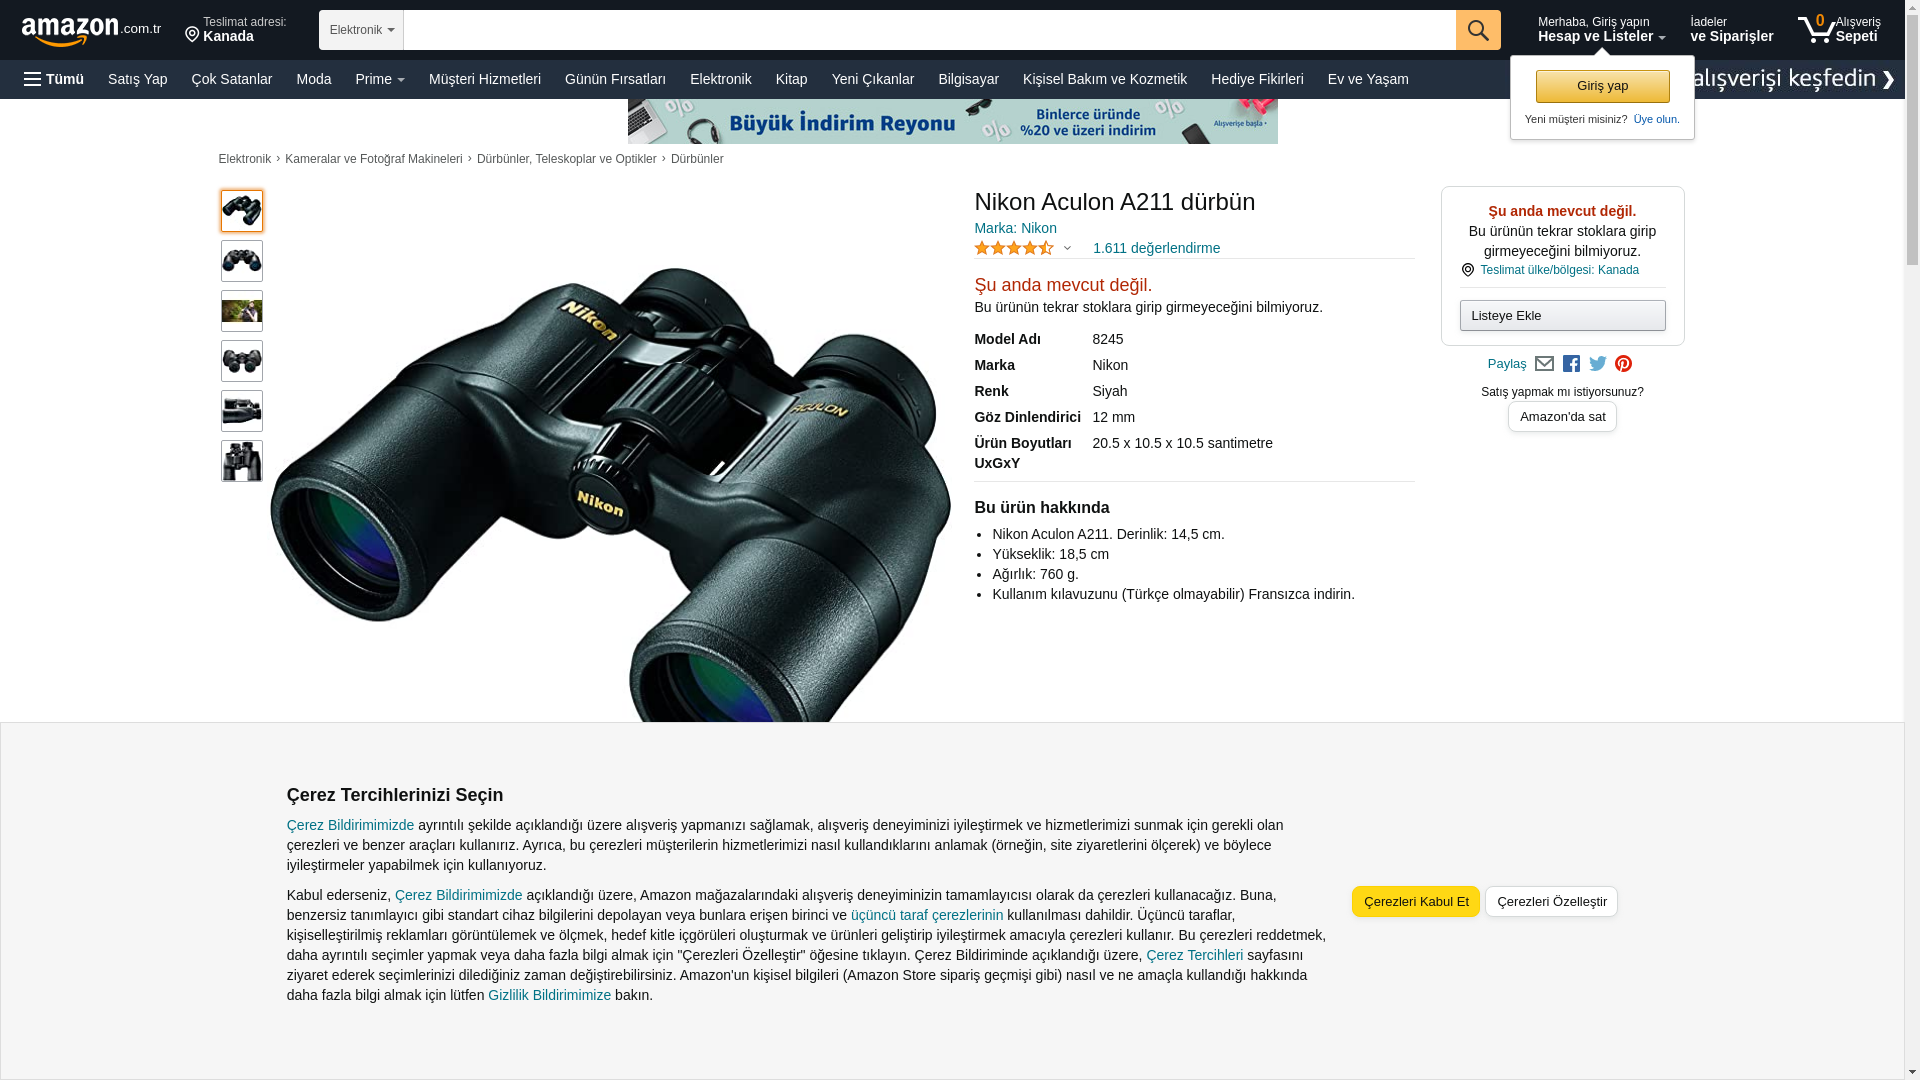The image size is (1920, 1080).
Task: Open Listeye Ekle dropdown button
Action: pyautogui.click(x=1562, y=316)
